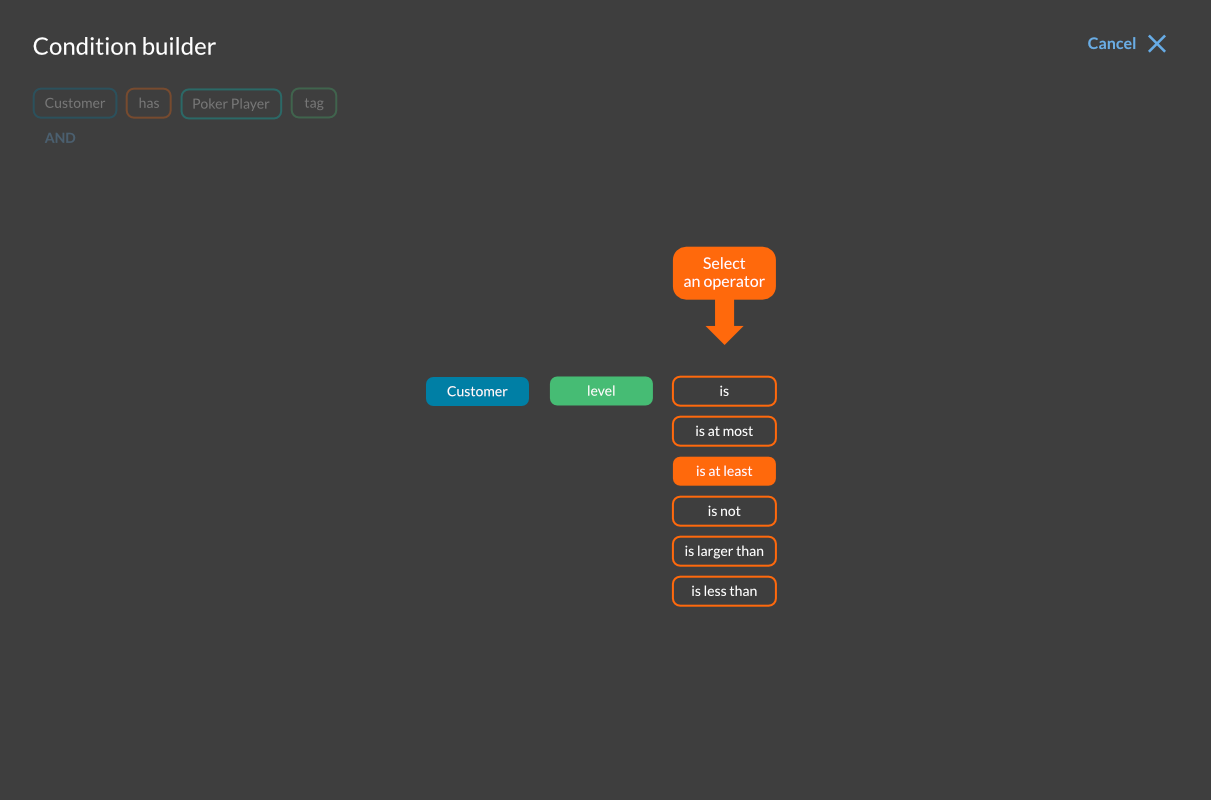Choose the 'is at most' operator
Image resolution: width=1211 pixels, height=800 pixels.
coord(724,431)
